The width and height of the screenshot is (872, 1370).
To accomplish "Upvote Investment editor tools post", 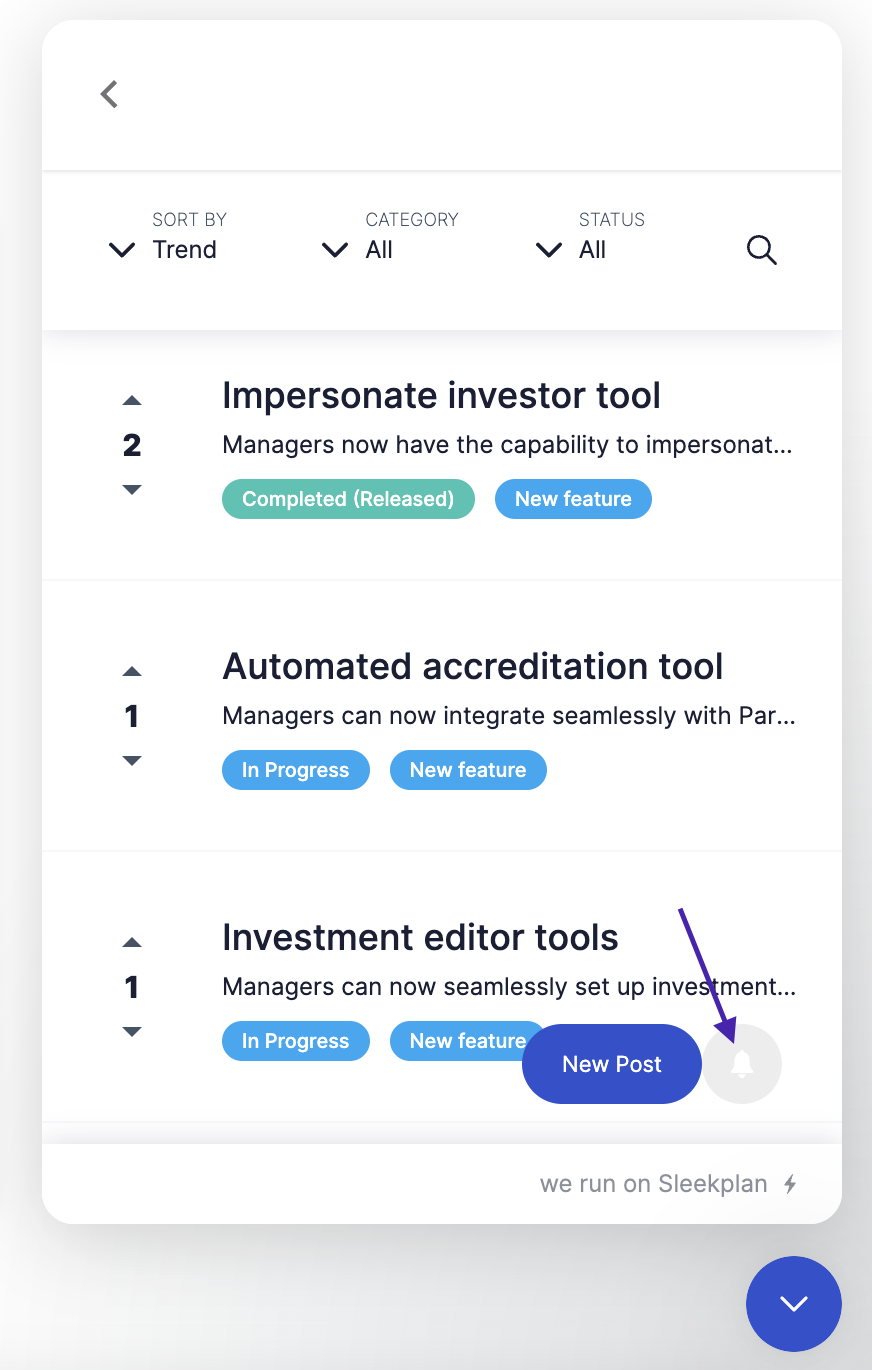I will coord(132,942).
